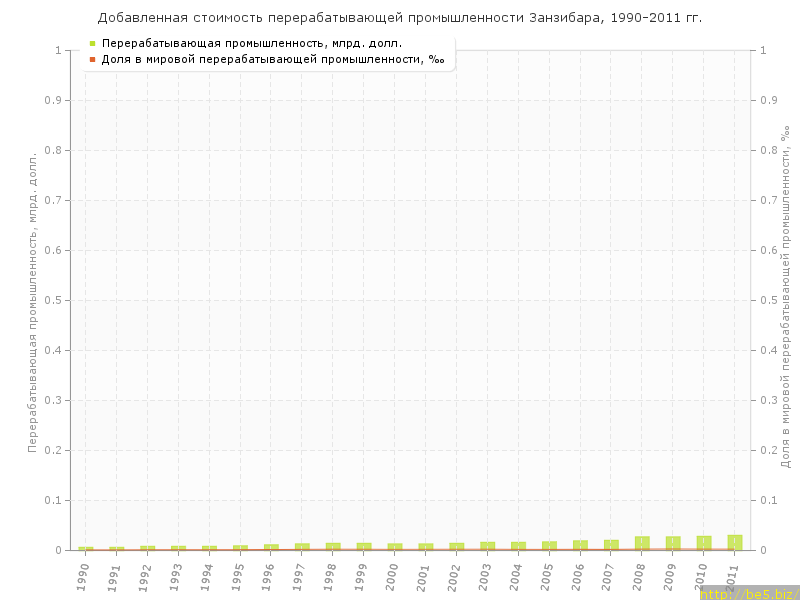This screenshot has height=600, width=800.
Task: Select the bar for year 2003
Action: 488,546
